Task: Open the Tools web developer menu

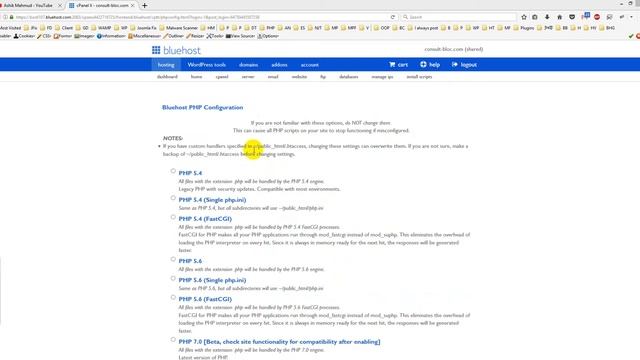Action: coord(215,36)
